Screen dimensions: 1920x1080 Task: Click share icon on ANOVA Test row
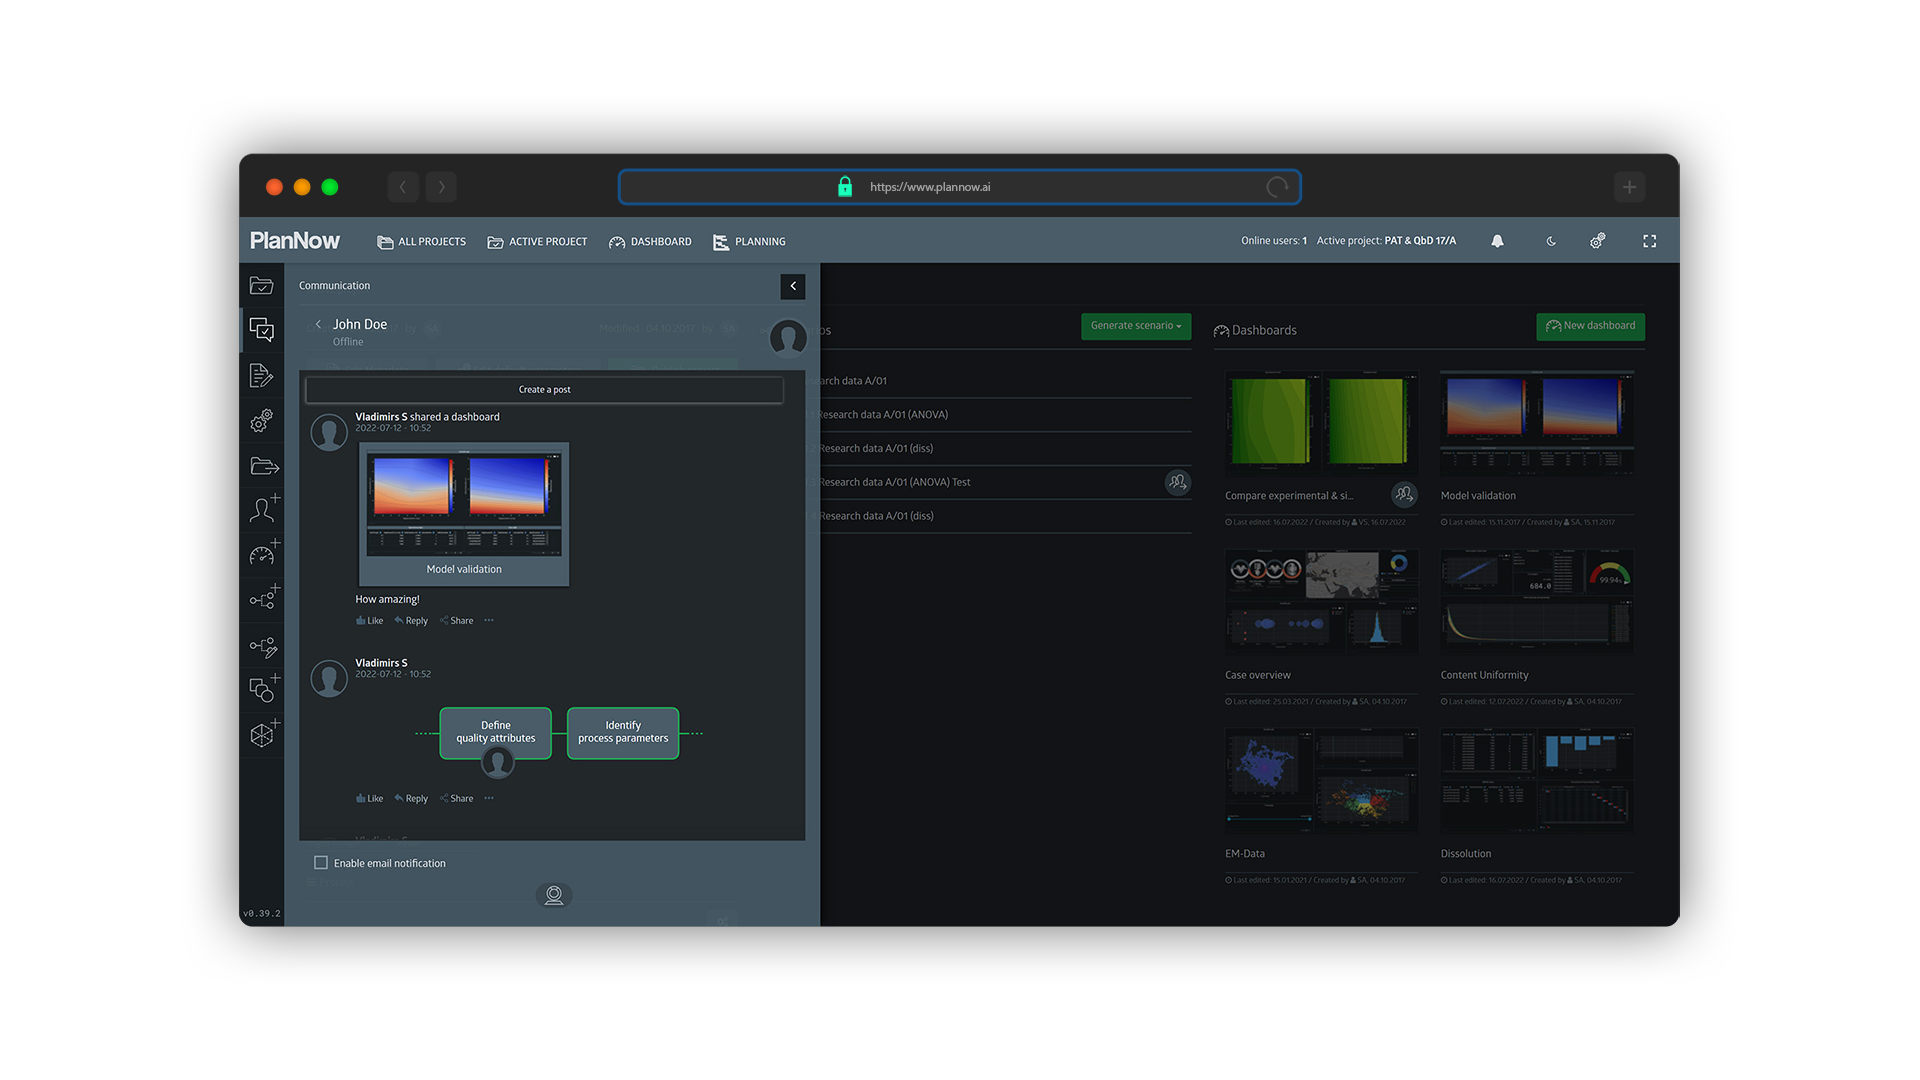1177,482
